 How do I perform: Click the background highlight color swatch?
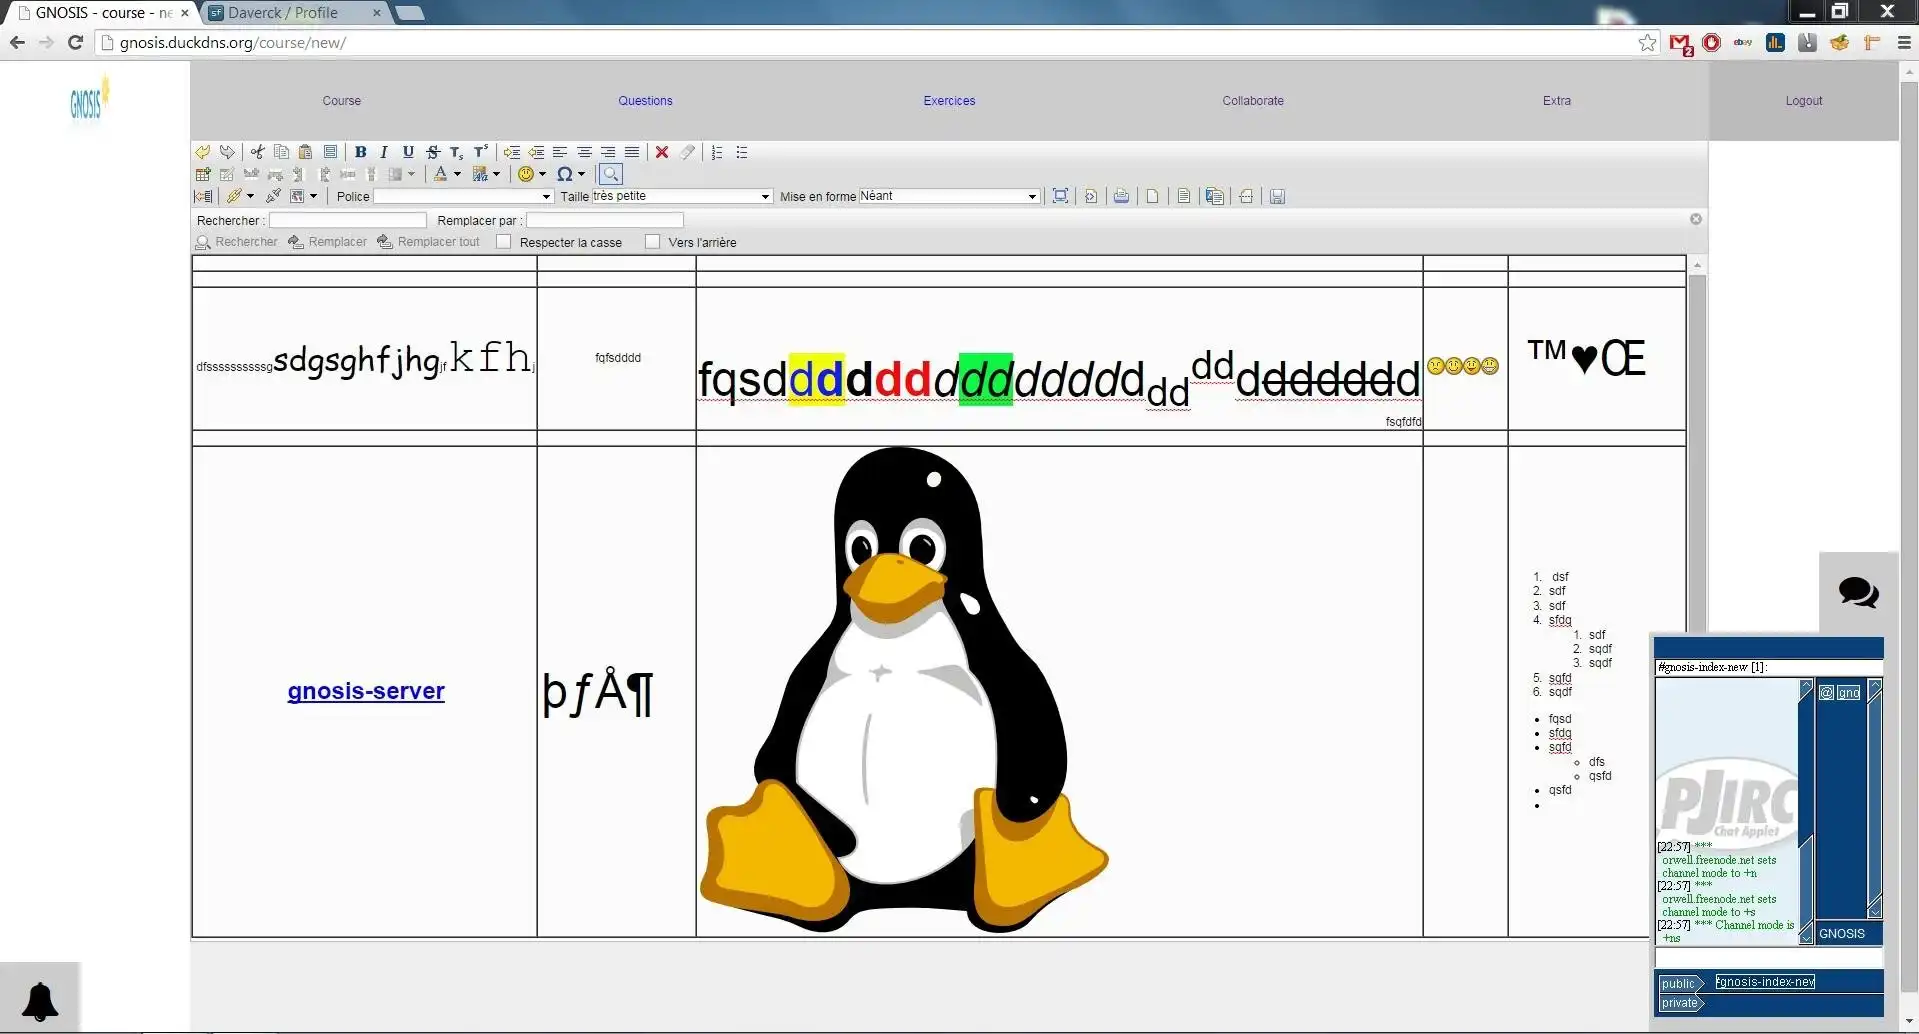pos(480,174)
